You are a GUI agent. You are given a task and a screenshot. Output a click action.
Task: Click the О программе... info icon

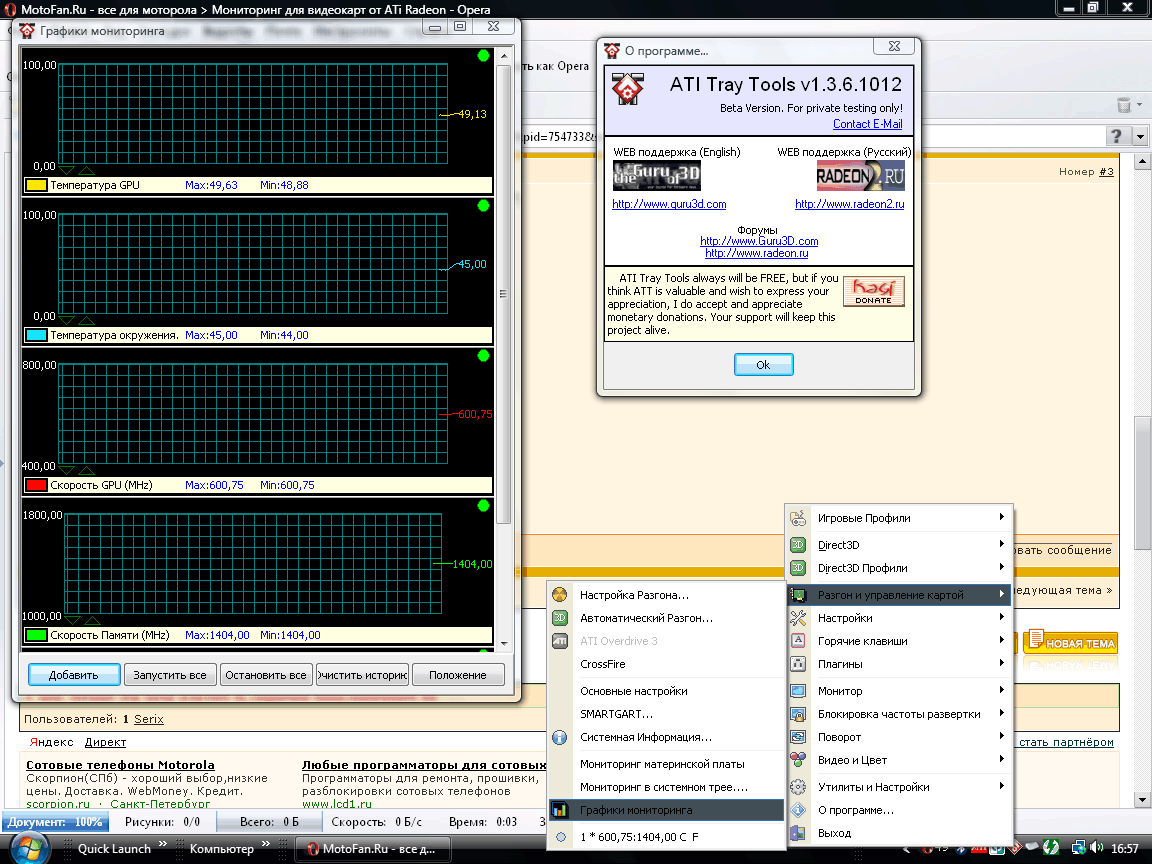pos(798,810)
